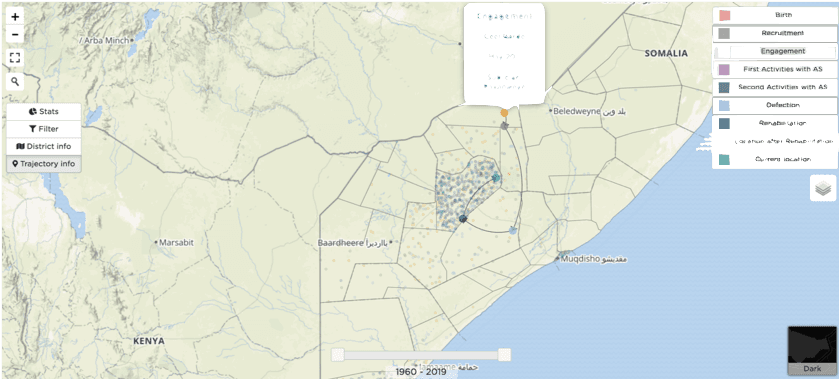Image resolution: width=839 pixels, height=379 pixels.
Task: Toggle the Rehabilitation legend entry
Action: click(774, 123)
